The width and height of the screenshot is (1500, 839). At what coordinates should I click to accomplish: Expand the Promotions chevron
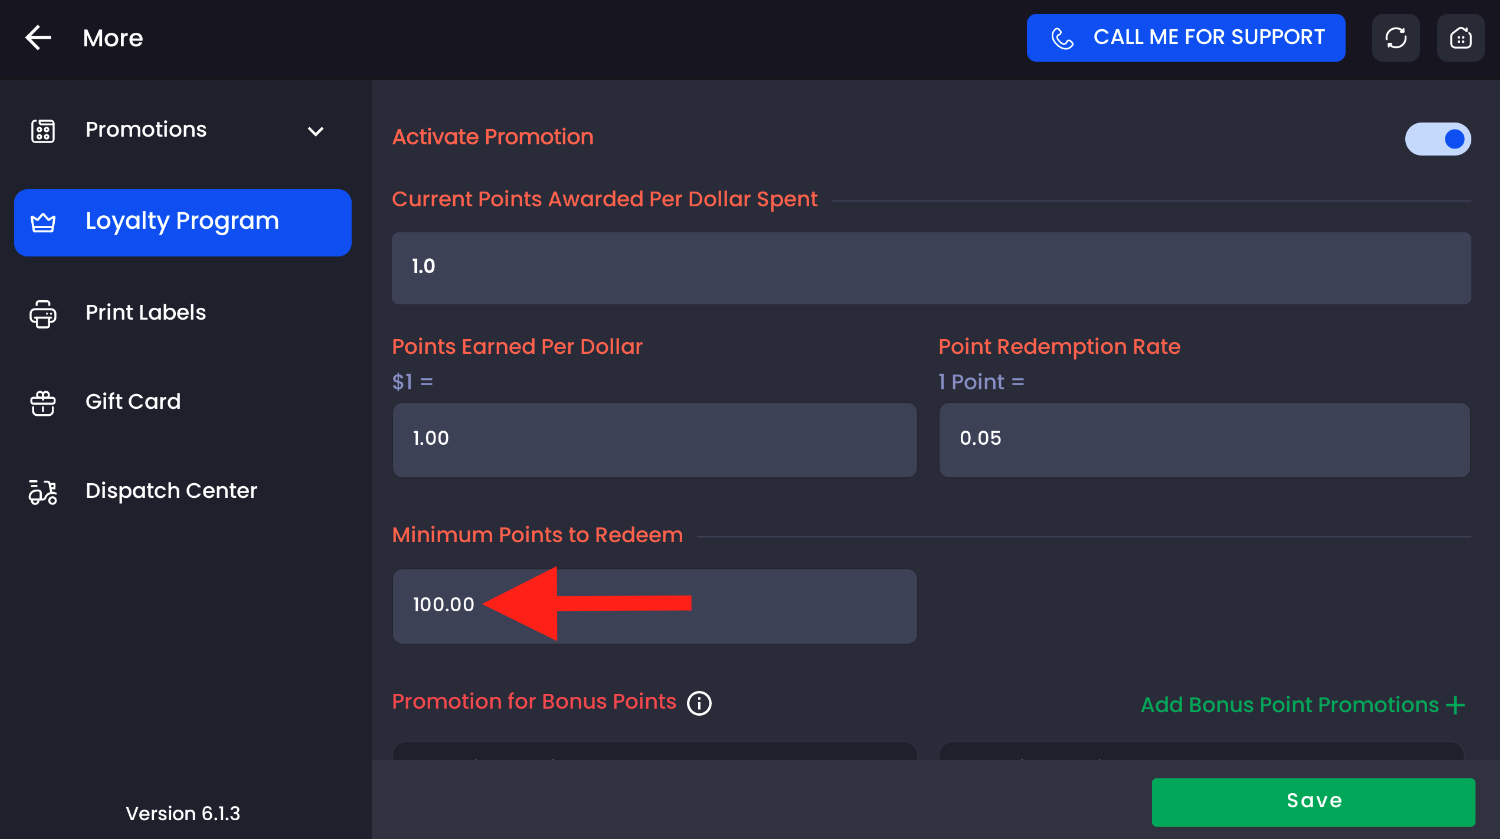pos(316,131)
